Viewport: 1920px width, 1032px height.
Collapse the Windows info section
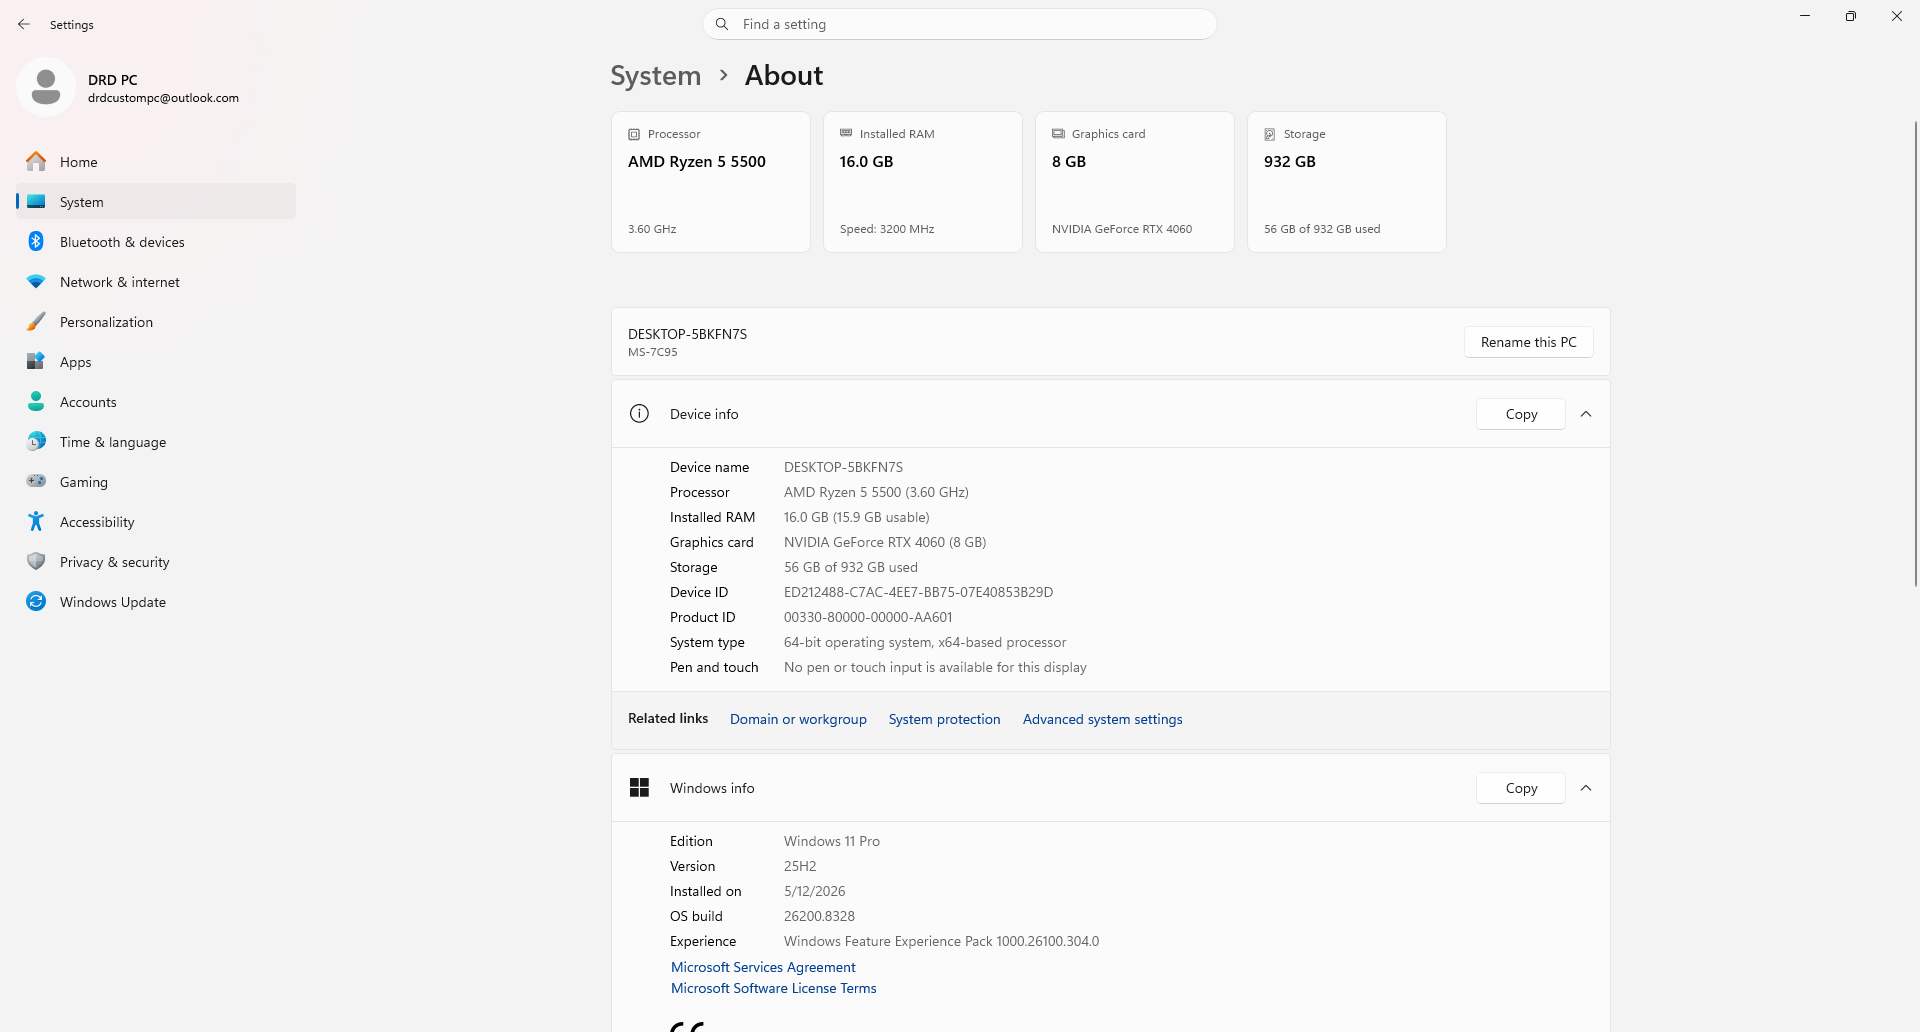coord(1586,788)
